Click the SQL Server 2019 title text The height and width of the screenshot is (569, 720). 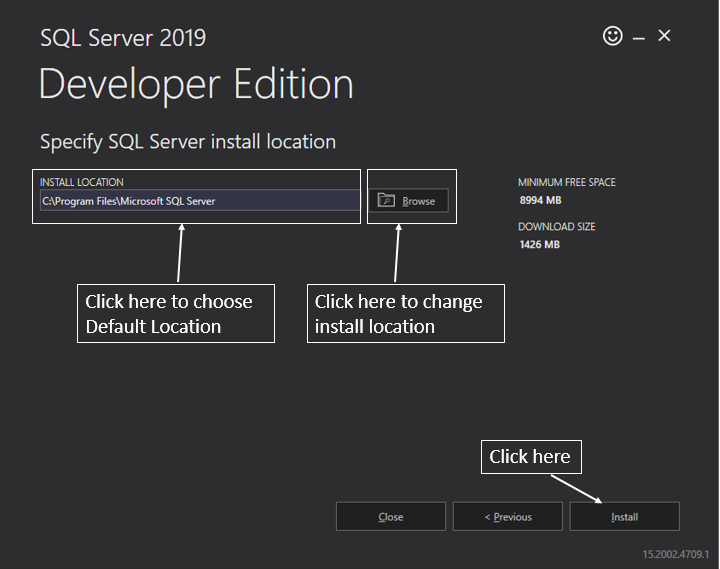(x=123, y=38)
